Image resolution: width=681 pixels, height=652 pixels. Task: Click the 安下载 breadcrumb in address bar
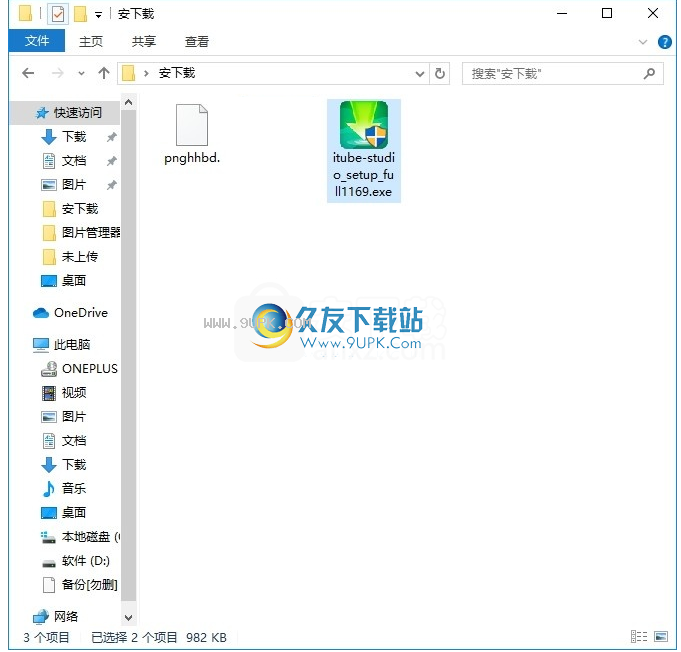(177, 73)
